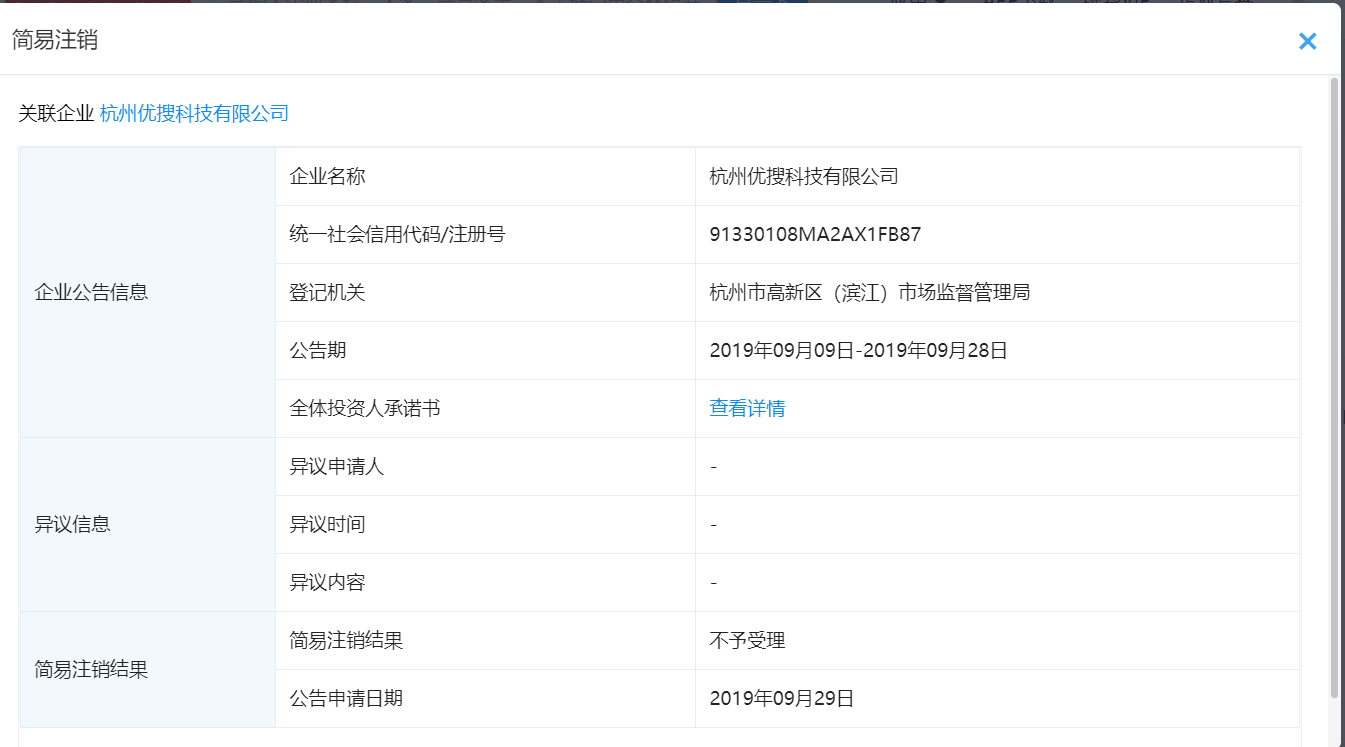Click the 异议信息 section header cell
Image resolution: width=1345 pixels, height=747 pixels.
tap(148, 524)
